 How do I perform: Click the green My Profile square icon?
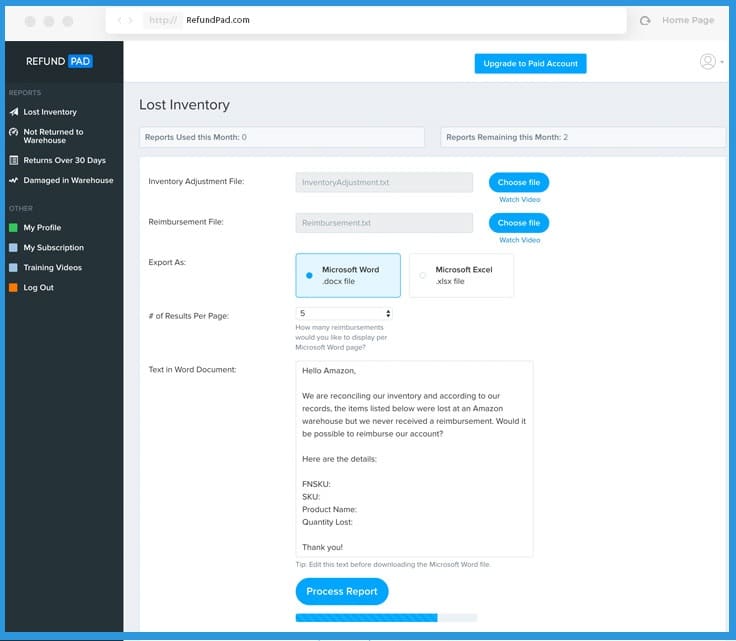click(x=13, y=228)
